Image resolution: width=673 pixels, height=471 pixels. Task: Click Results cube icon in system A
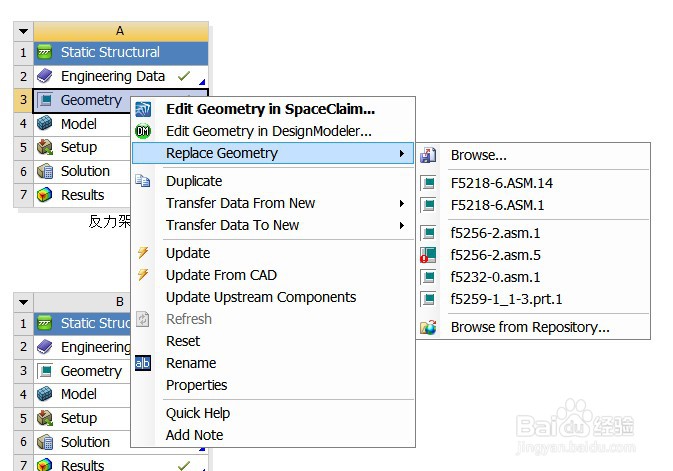[45, 195]
